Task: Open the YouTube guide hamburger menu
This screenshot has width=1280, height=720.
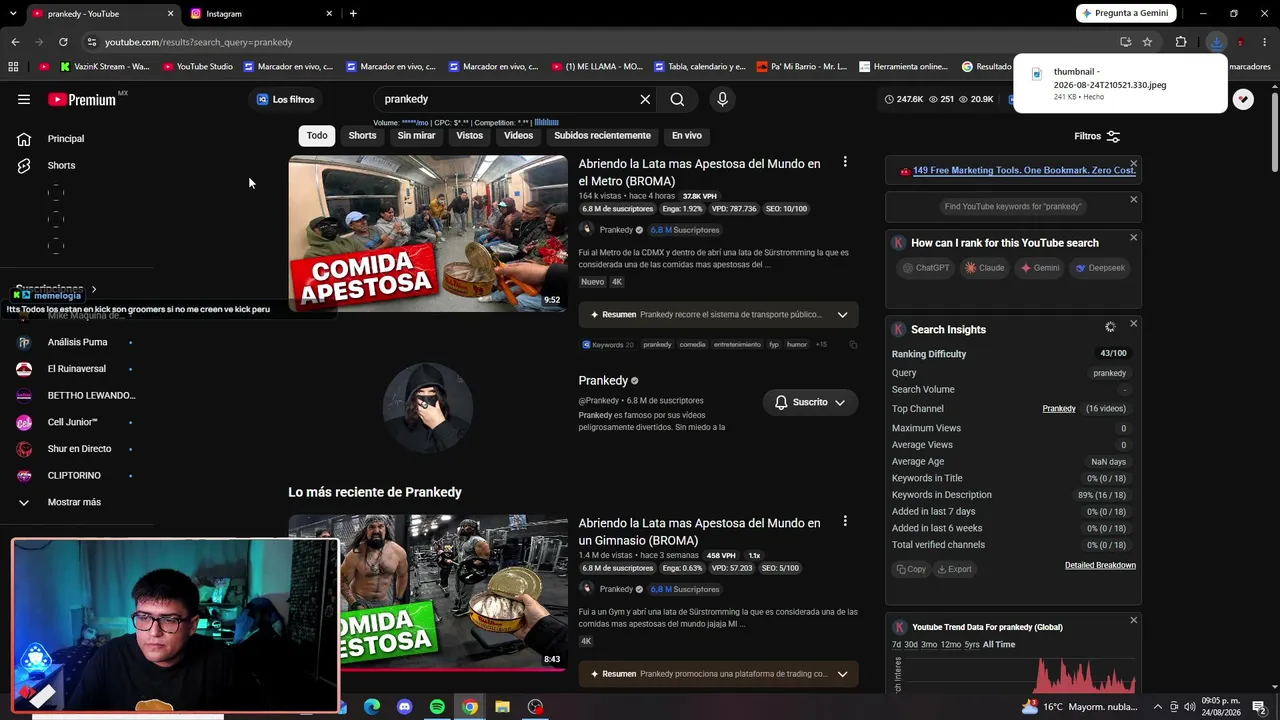Action: [24, 99]
